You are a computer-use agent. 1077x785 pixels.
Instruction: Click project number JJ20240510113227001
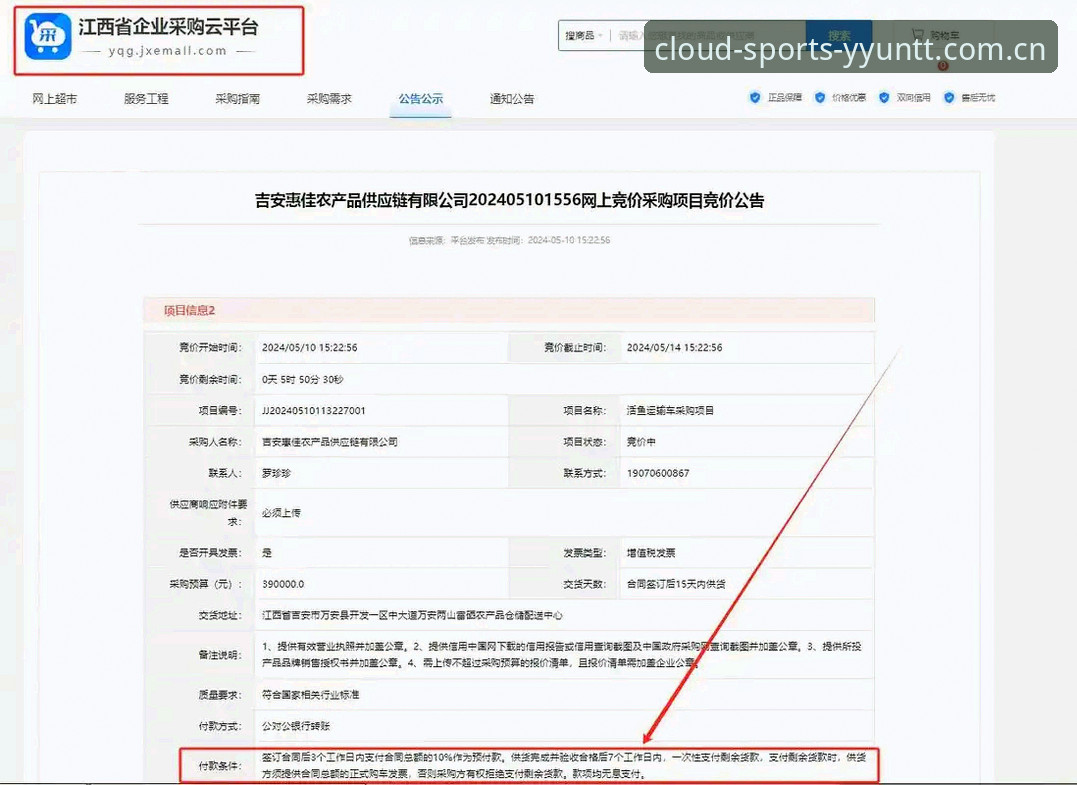pos(314,411)
